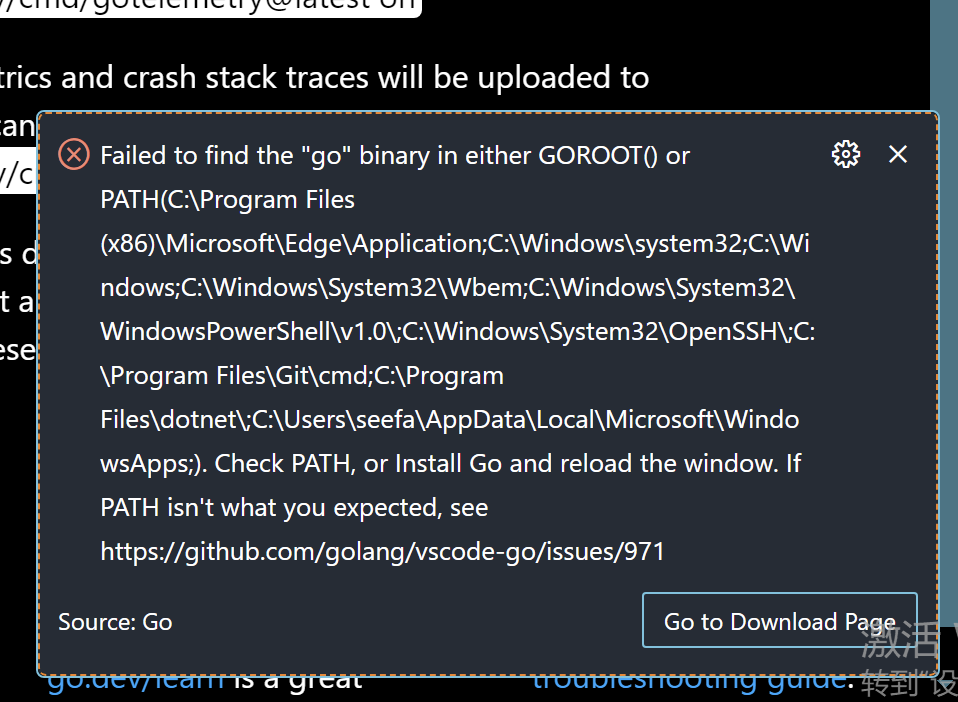Click the 'Check PATH, or Install Go' line
The image size is (958, 702).
pos(450,464)
